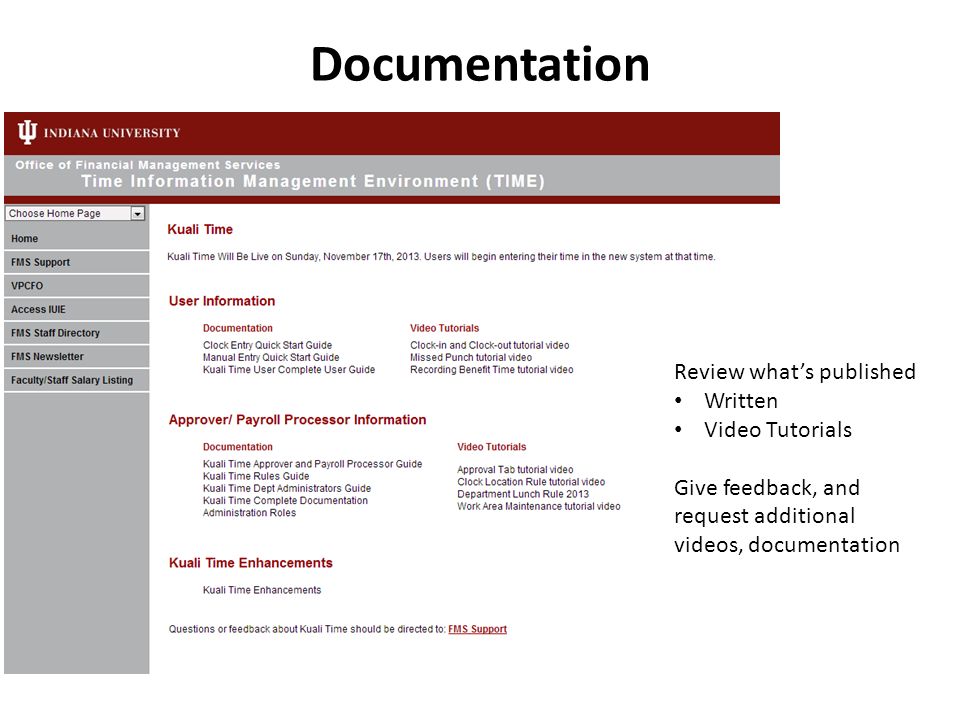Click Office of Financial Management Services text
Image resolution: width=960 pixels, height=720 pixels.
click(x=148, y=165)
